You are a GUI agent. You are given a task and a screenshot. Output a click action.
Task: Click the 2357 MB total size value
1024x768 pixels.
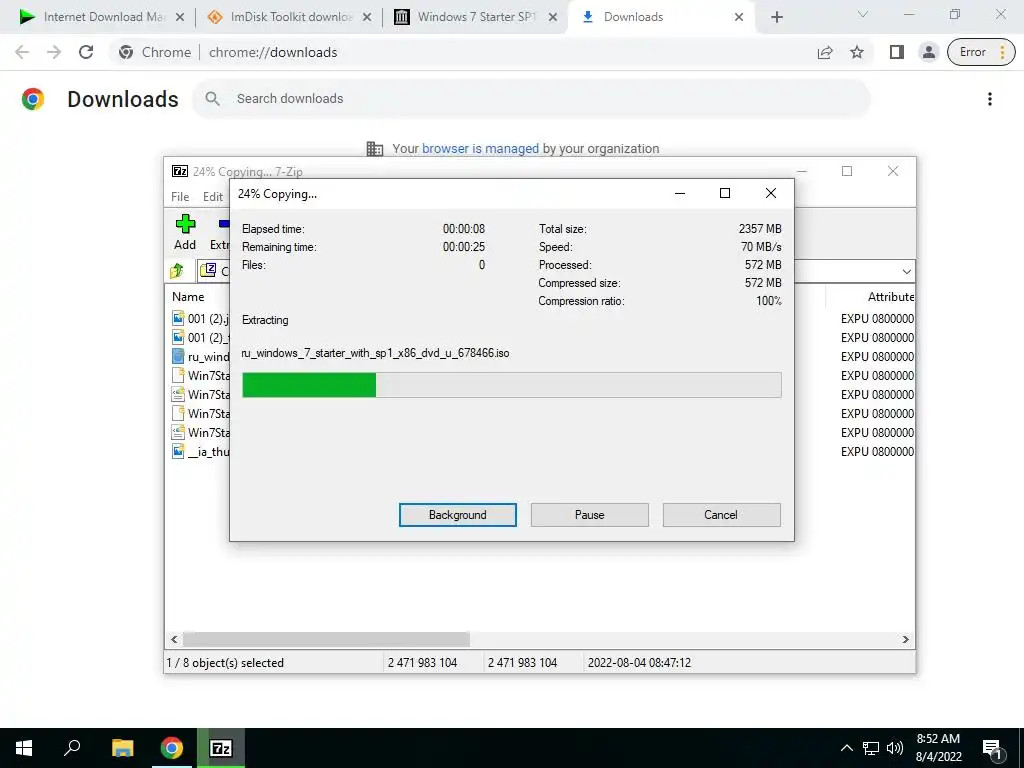tap(760, 229)
